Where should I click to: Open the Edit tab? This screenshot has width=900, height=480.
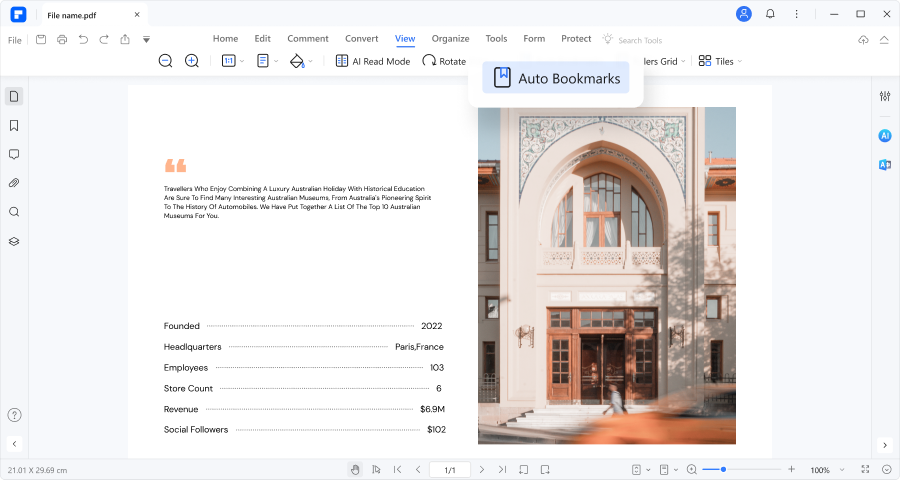(262, 38)
